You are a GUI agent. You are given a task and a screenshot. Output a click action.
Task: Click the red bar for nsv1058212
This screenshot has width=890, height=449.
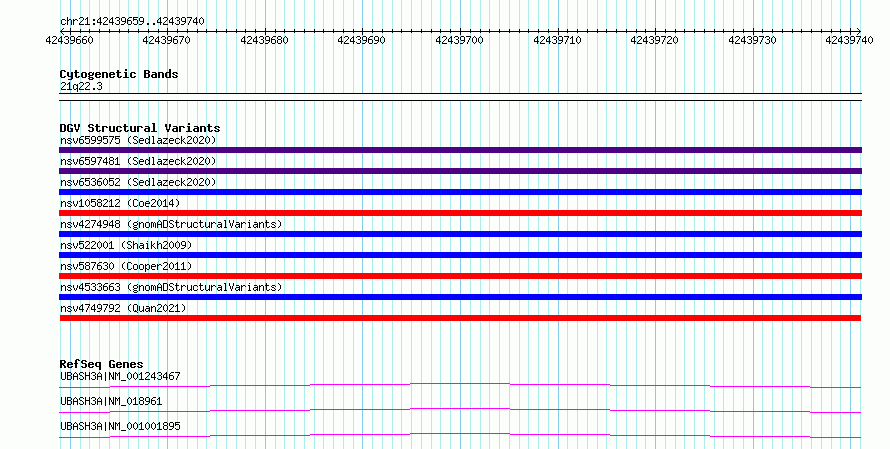(460, 213)
